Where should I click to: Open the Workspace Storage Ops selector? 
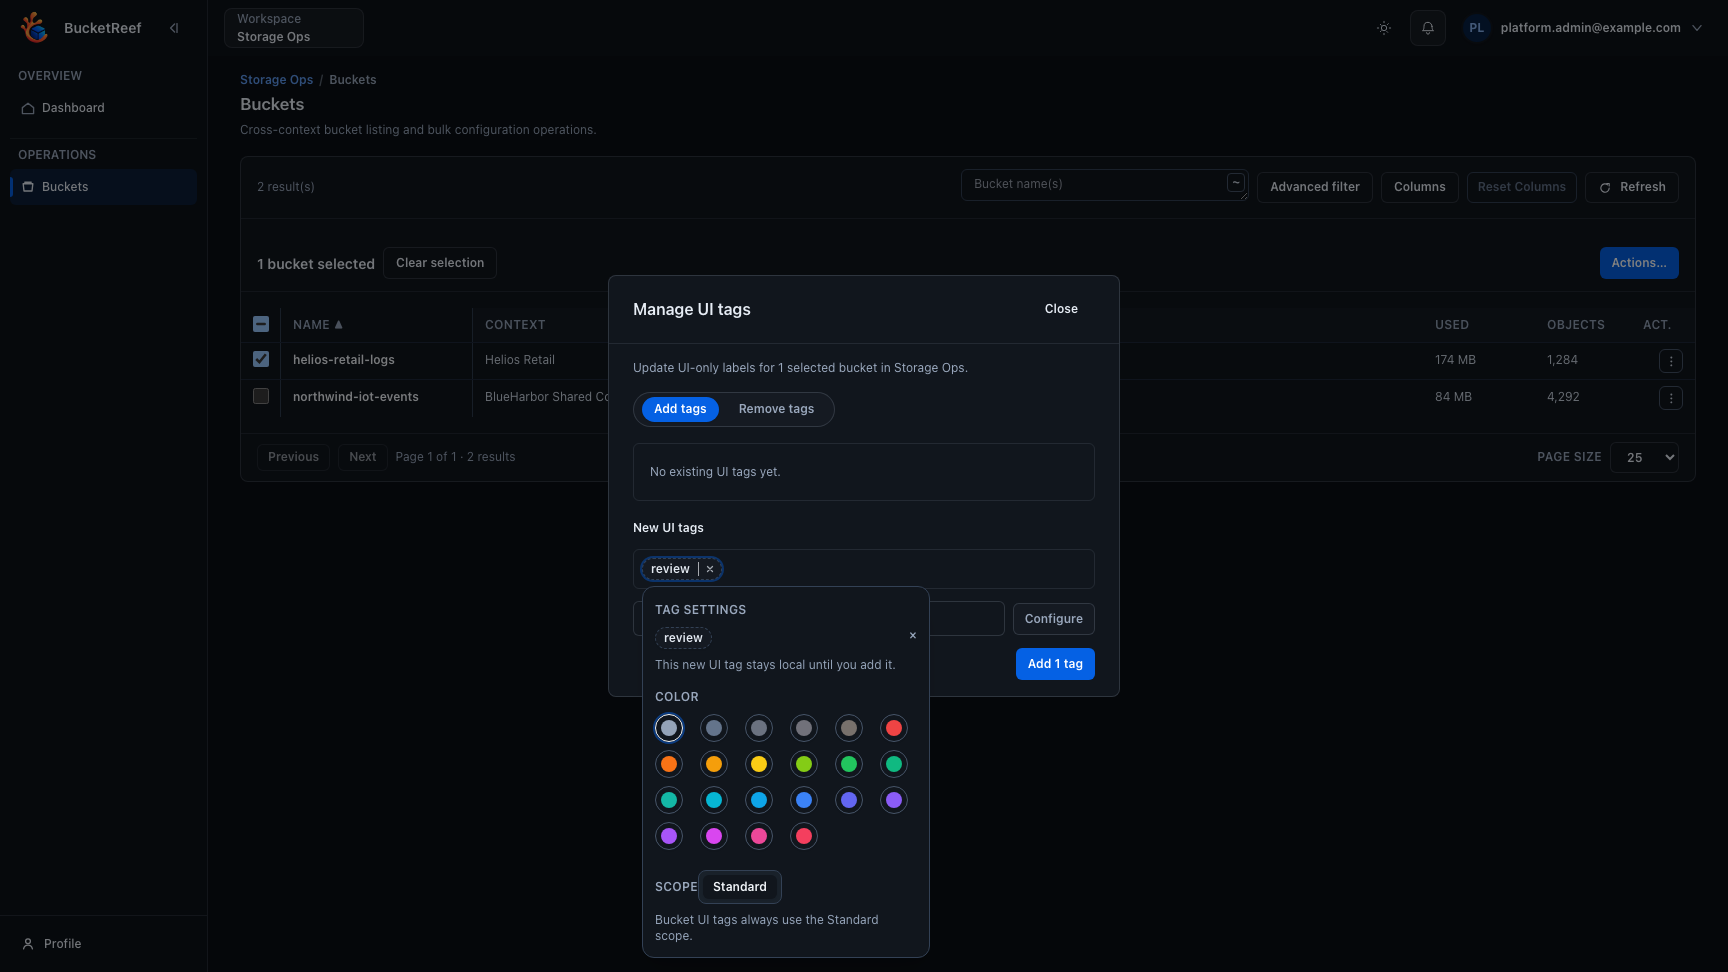click(294, 28)
